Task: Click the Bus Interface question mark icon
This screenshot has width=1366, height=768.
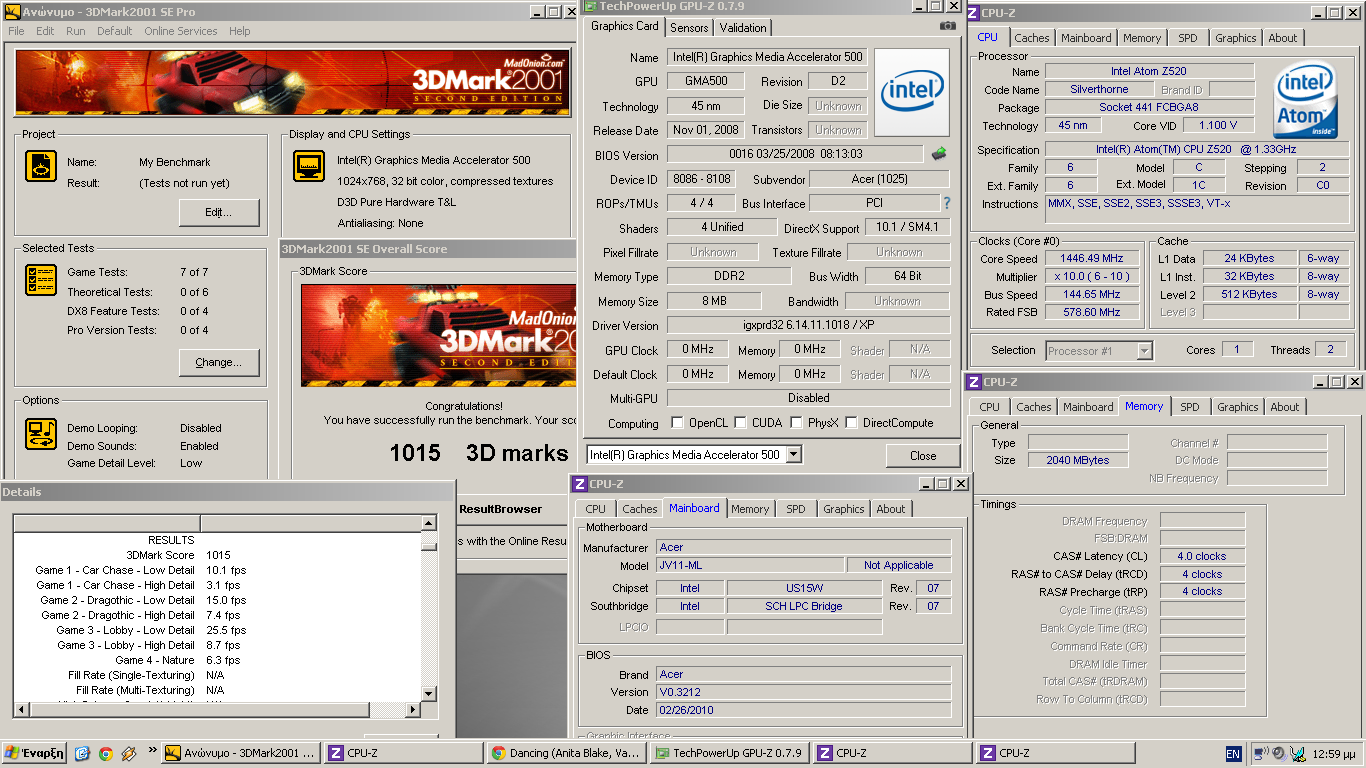Action: (x=946, y=203)
